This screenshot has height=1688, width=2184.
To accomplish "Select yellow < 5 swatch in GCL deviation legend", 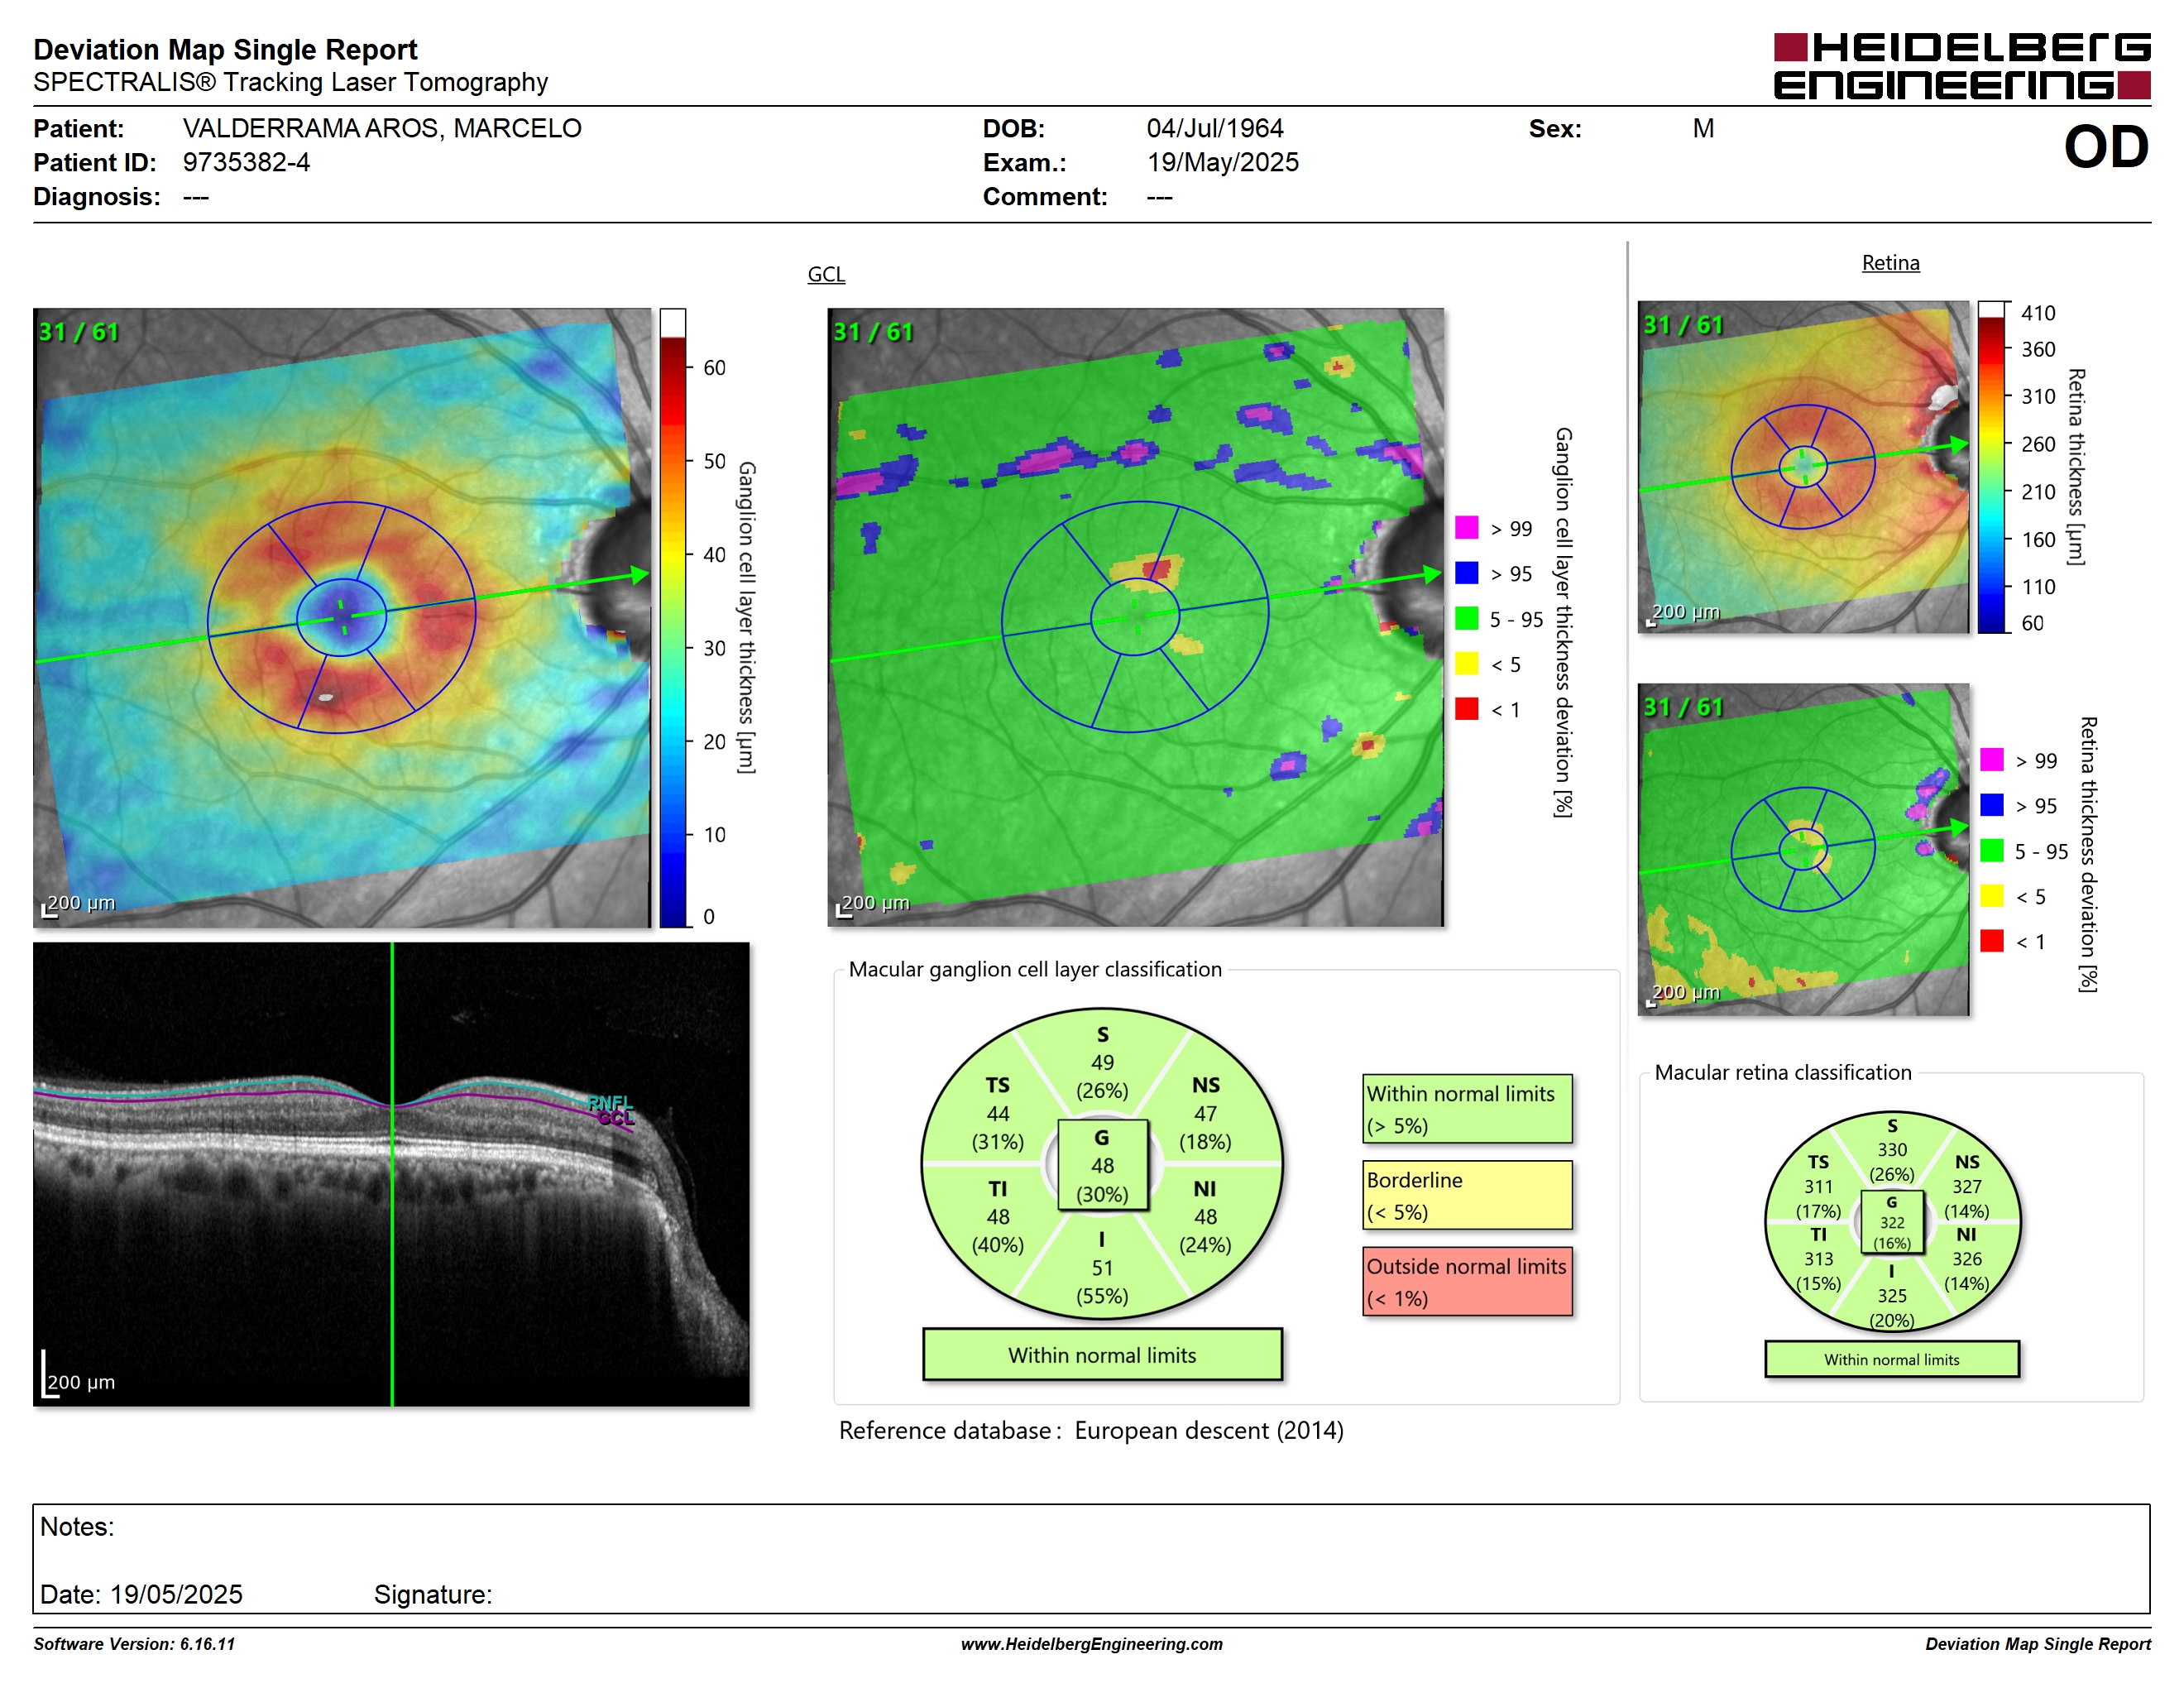I will tap(1466, 663).
